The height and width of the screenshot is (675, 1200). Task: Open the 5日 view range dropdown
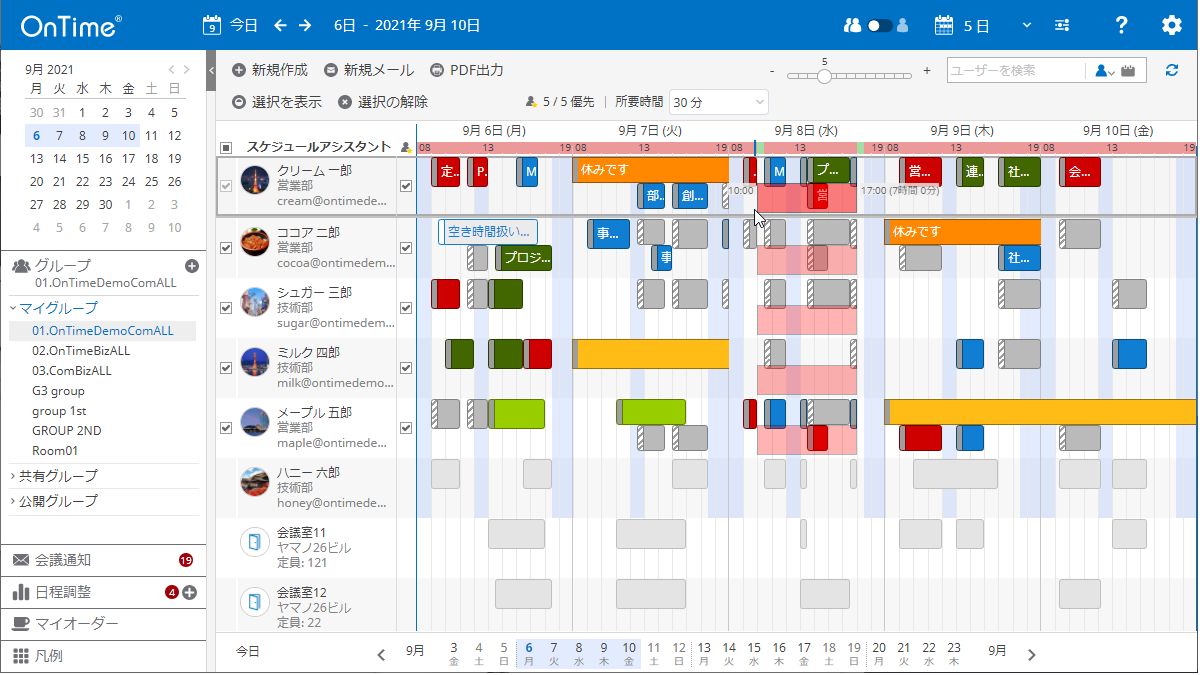[983, 25]
